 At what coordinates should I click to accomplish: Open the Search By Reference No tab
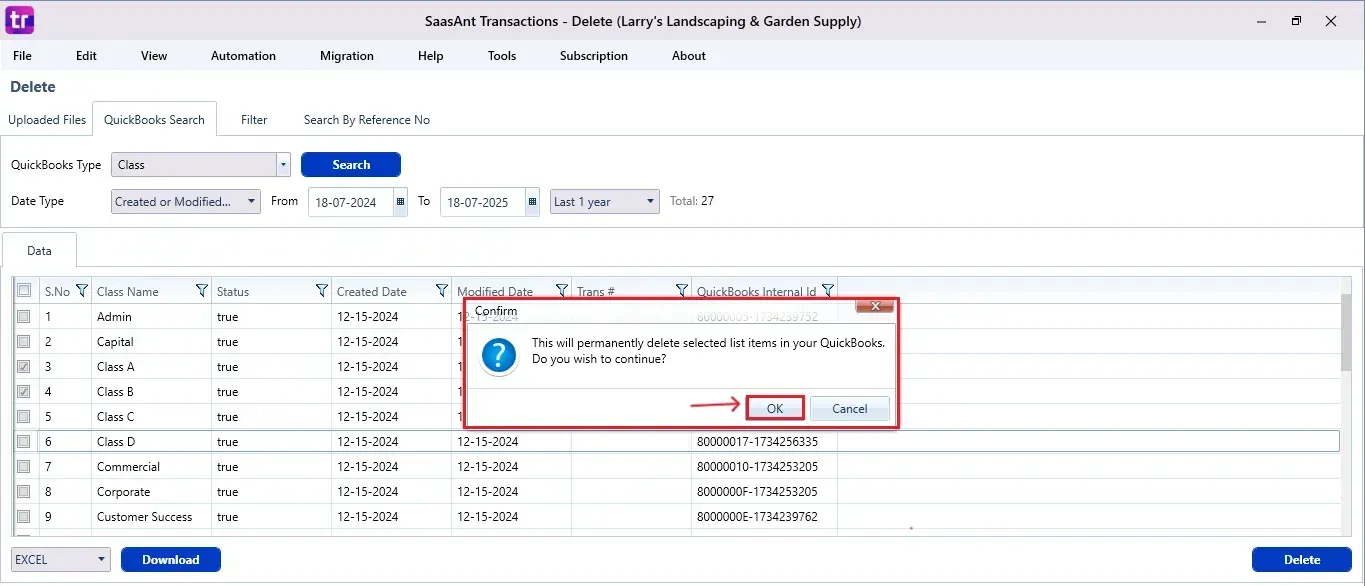coord(367,120)
